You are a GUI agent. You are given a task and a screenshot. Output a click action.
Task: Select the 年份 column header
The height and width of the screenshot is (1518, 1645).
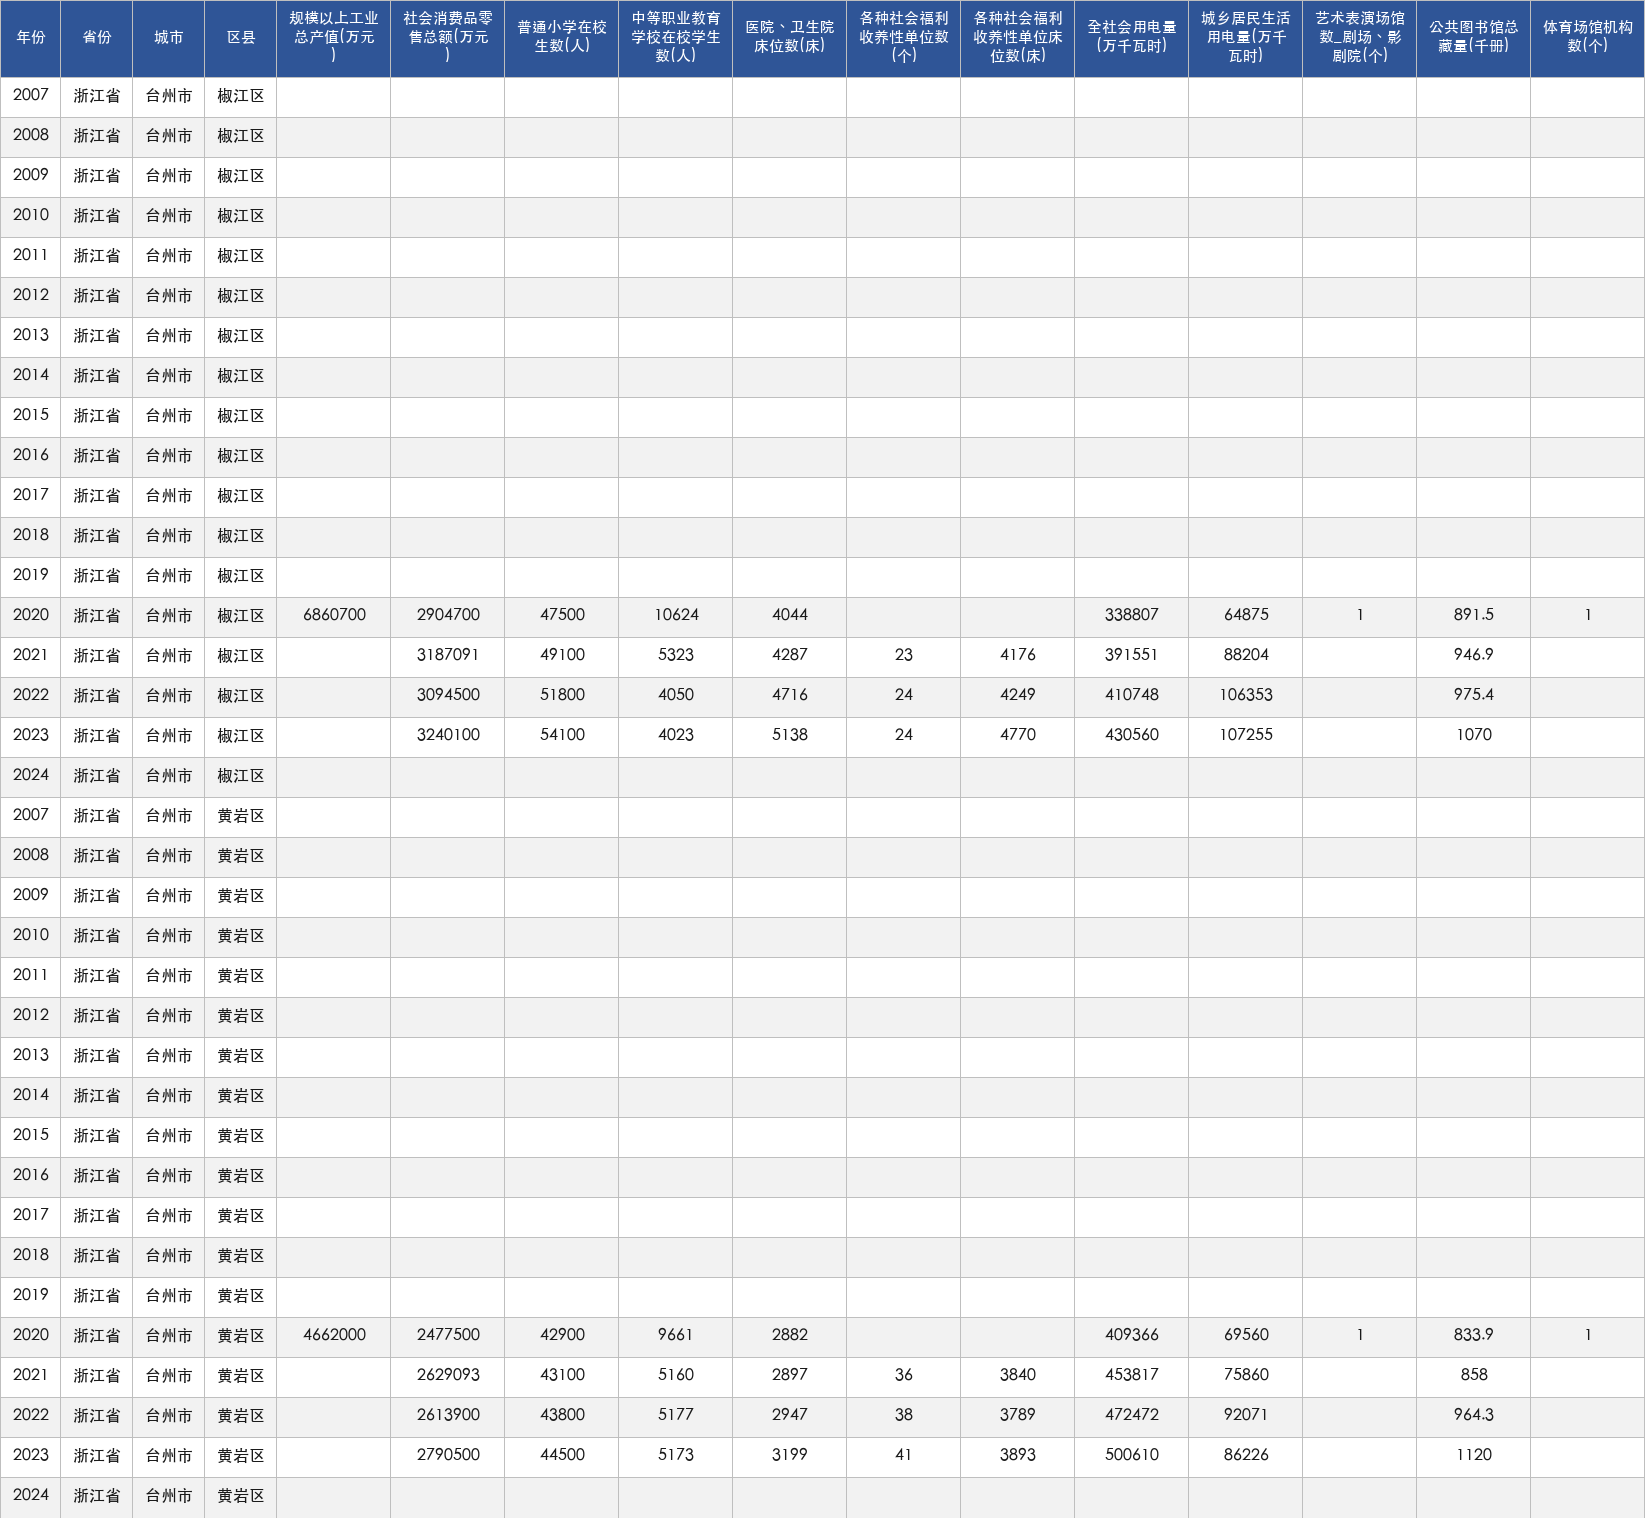click(x=31, y=38)
